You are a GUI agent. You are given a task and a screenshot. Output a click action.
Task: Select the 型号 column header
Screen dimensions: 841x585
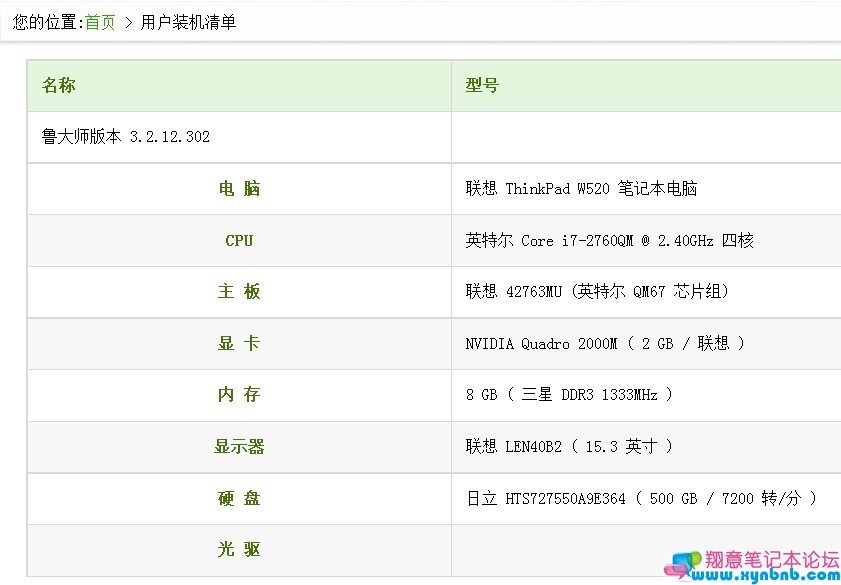click(x=482, y=85)
